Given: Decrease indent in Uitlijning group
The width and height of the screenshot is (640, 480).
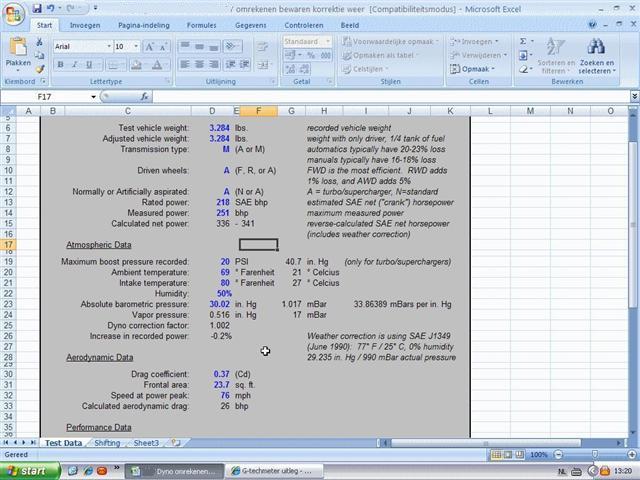Looking at the screenshot, I should pyautogui.click(x=231, y=64).
